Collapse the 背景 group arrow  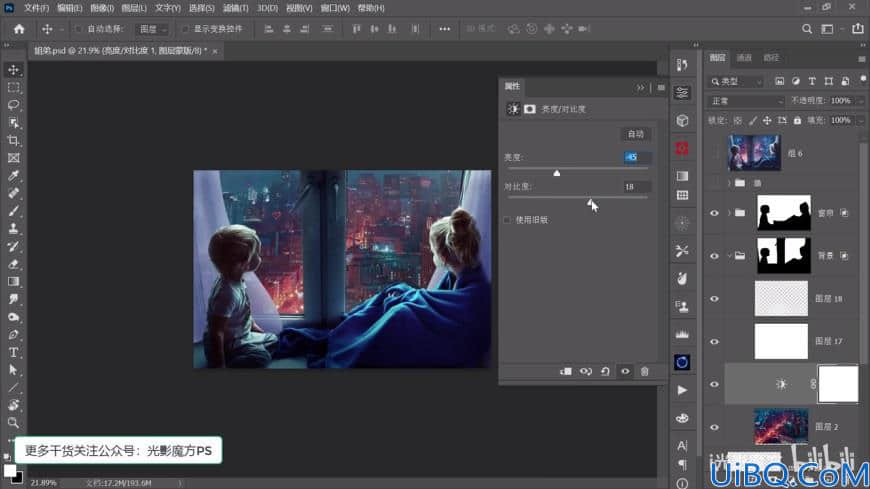(729, 256)
